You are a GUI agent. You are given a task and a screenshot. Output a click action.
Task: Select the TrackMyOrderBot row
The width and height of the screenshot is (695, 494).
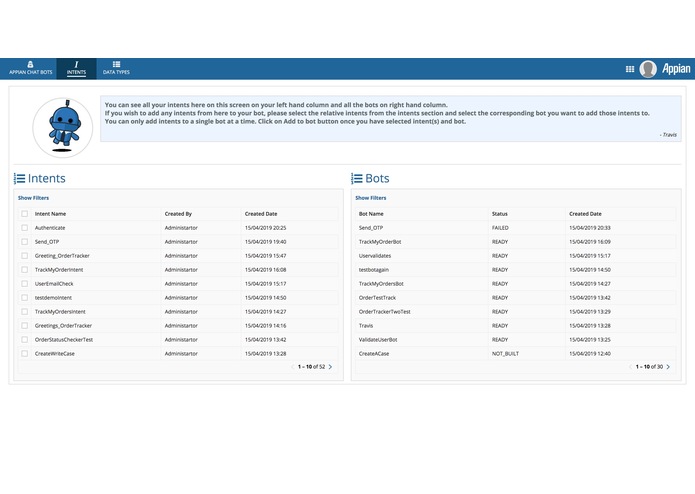[x=515, y=242]
